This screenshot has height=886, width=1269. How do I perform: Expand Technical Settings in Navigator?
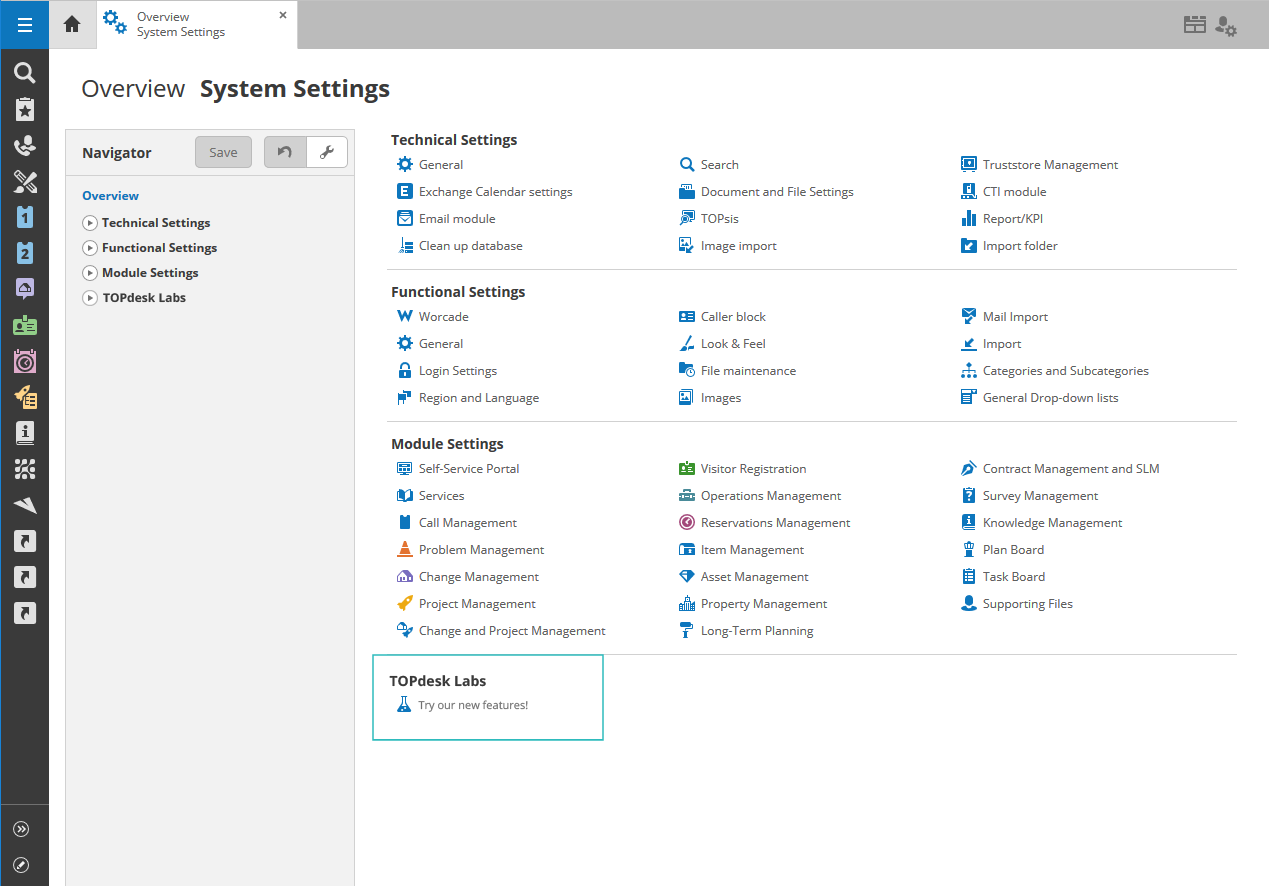[x=90, y=223]
